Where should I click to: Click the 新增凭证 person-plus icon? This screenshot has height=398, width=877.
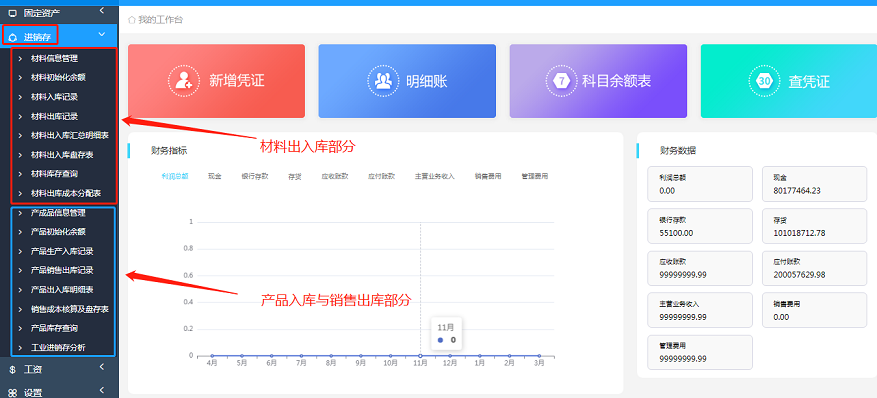point(184,80)
